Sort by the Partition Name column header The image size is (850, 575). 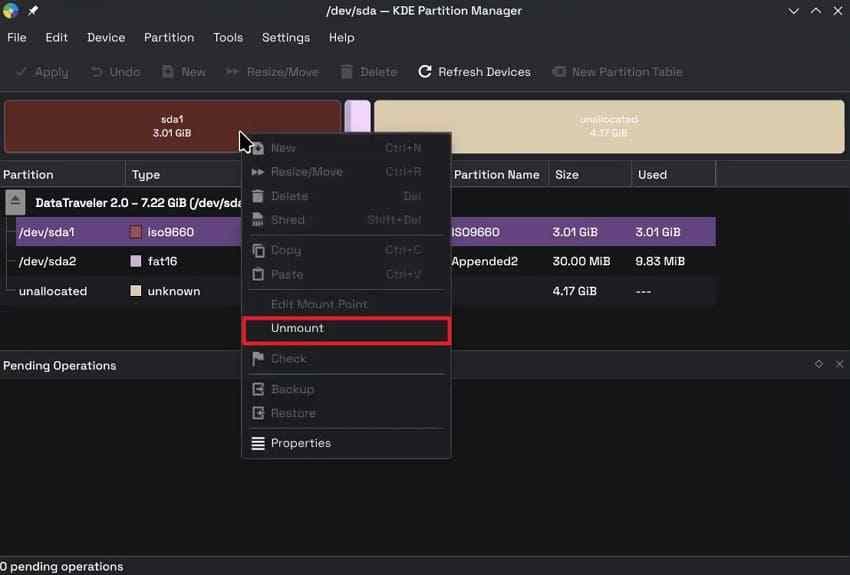(x=499, y=175)
